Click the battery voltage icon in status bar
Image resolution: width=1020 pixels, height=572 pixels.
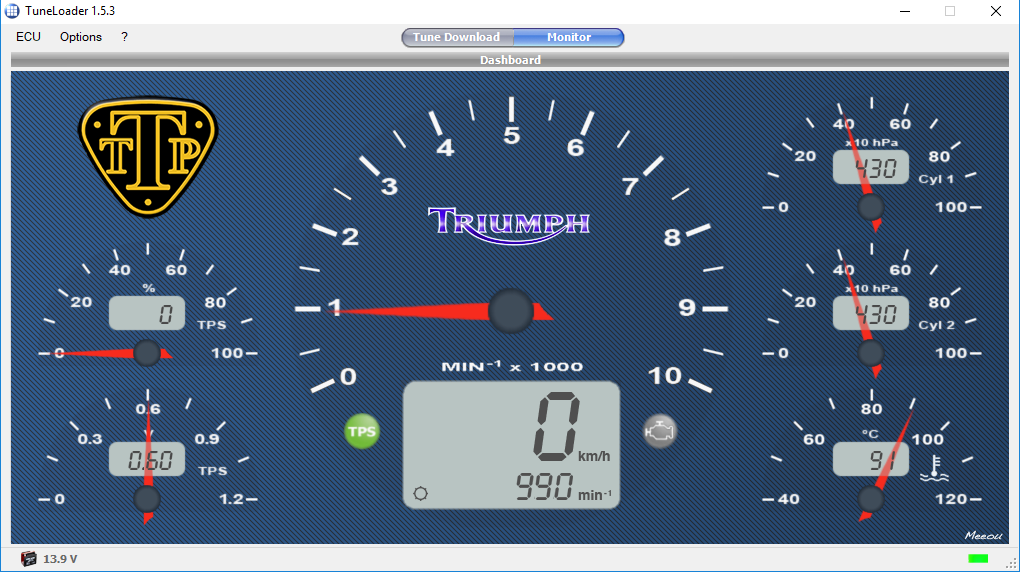point(28,559)
